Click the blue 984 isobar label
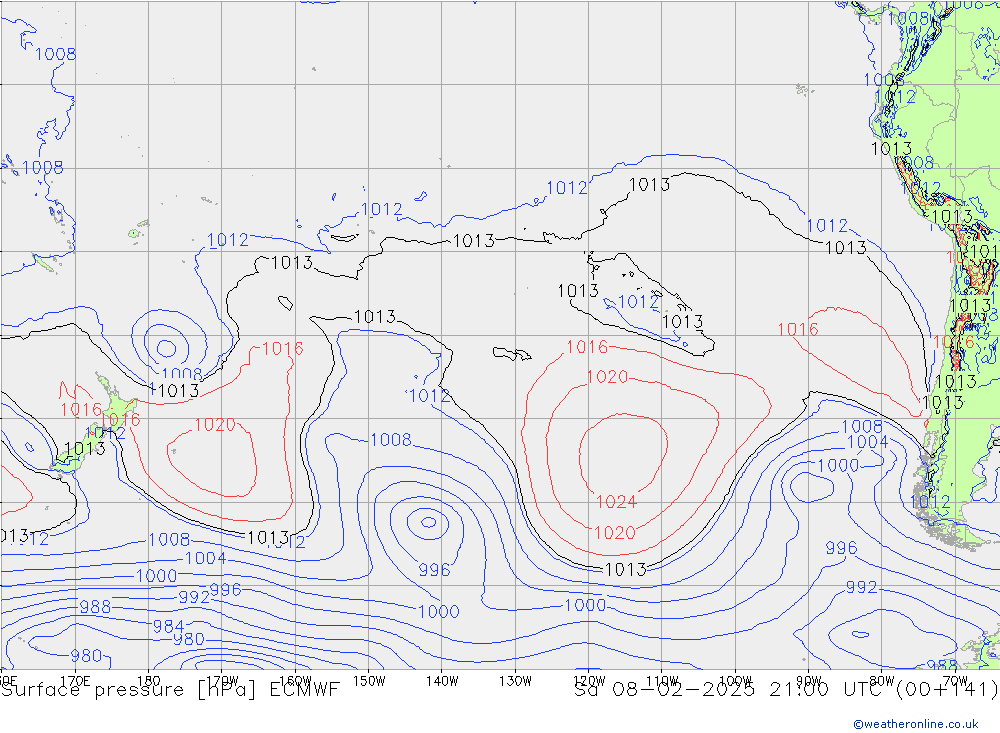 coord(168,626)
